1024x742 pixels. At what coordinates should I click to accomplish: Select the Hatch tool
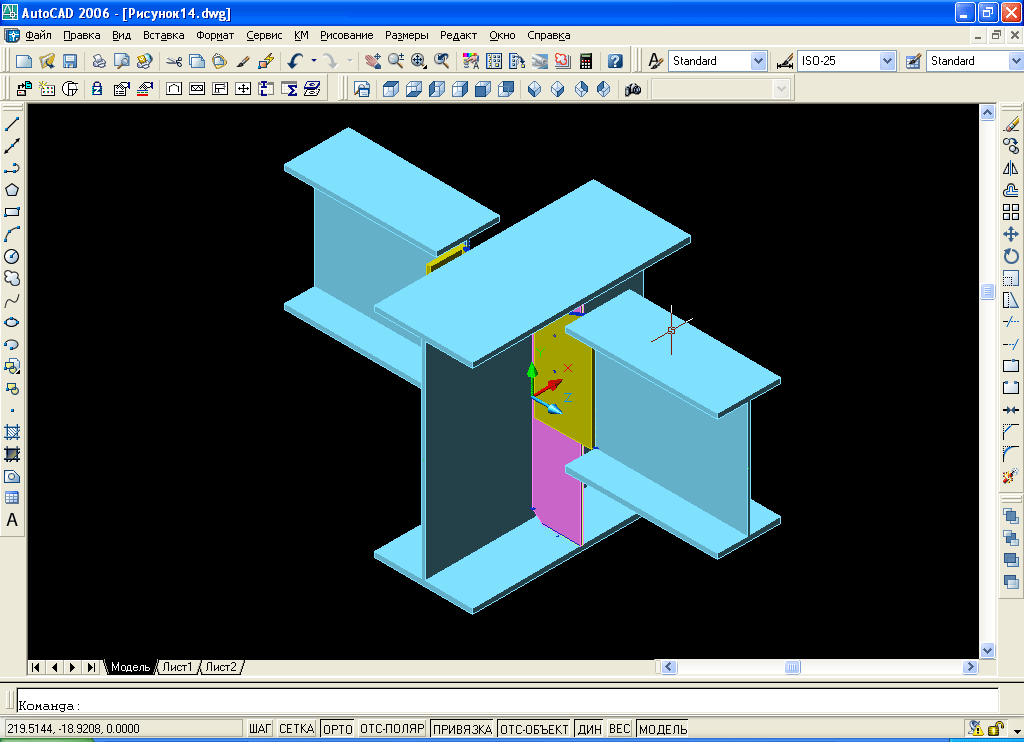(x=12, y=432)
